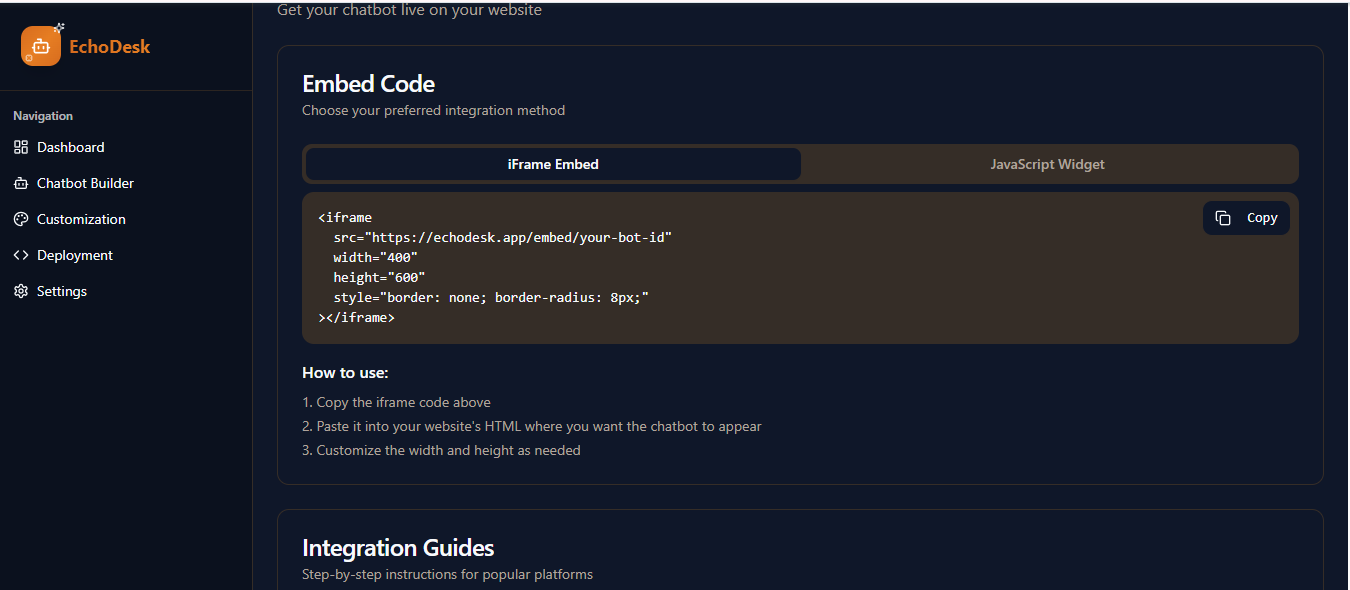Switch to the JavaScript Widget tab
This screenshot has height=590, width=1350.
[x=1047, y=164]
